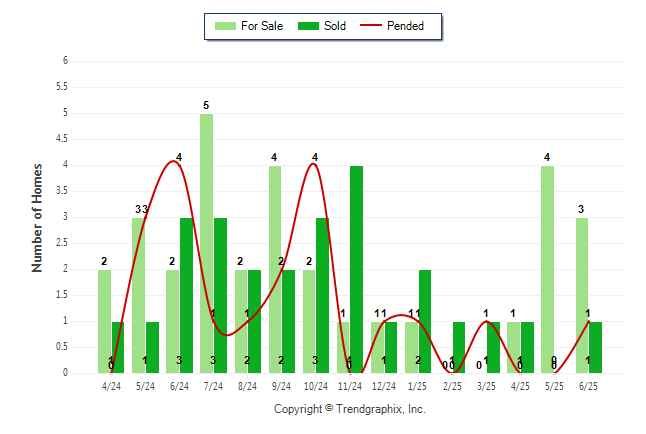Click the 4.5 value on the y-axis

(x=62, y=138)
